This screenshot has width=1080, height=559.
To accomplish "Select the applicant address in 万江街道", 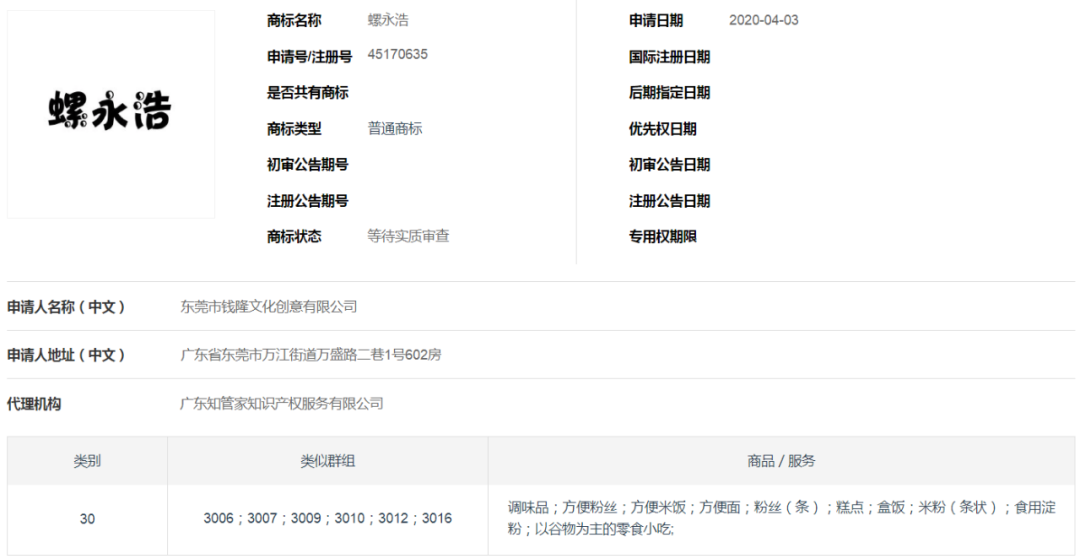I will point(310,355).
